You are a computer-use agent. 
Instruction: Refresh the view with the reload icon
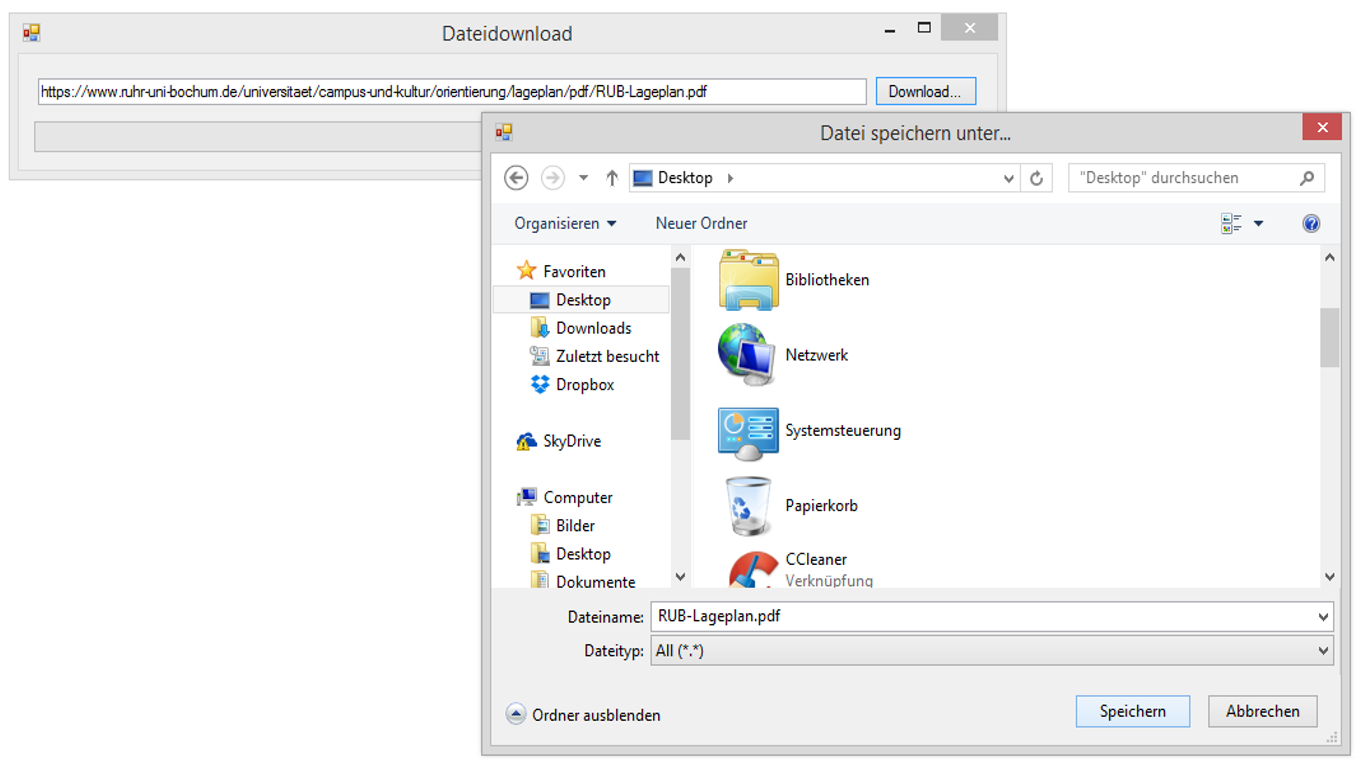pyautogui.click(x=1037, y=177)
